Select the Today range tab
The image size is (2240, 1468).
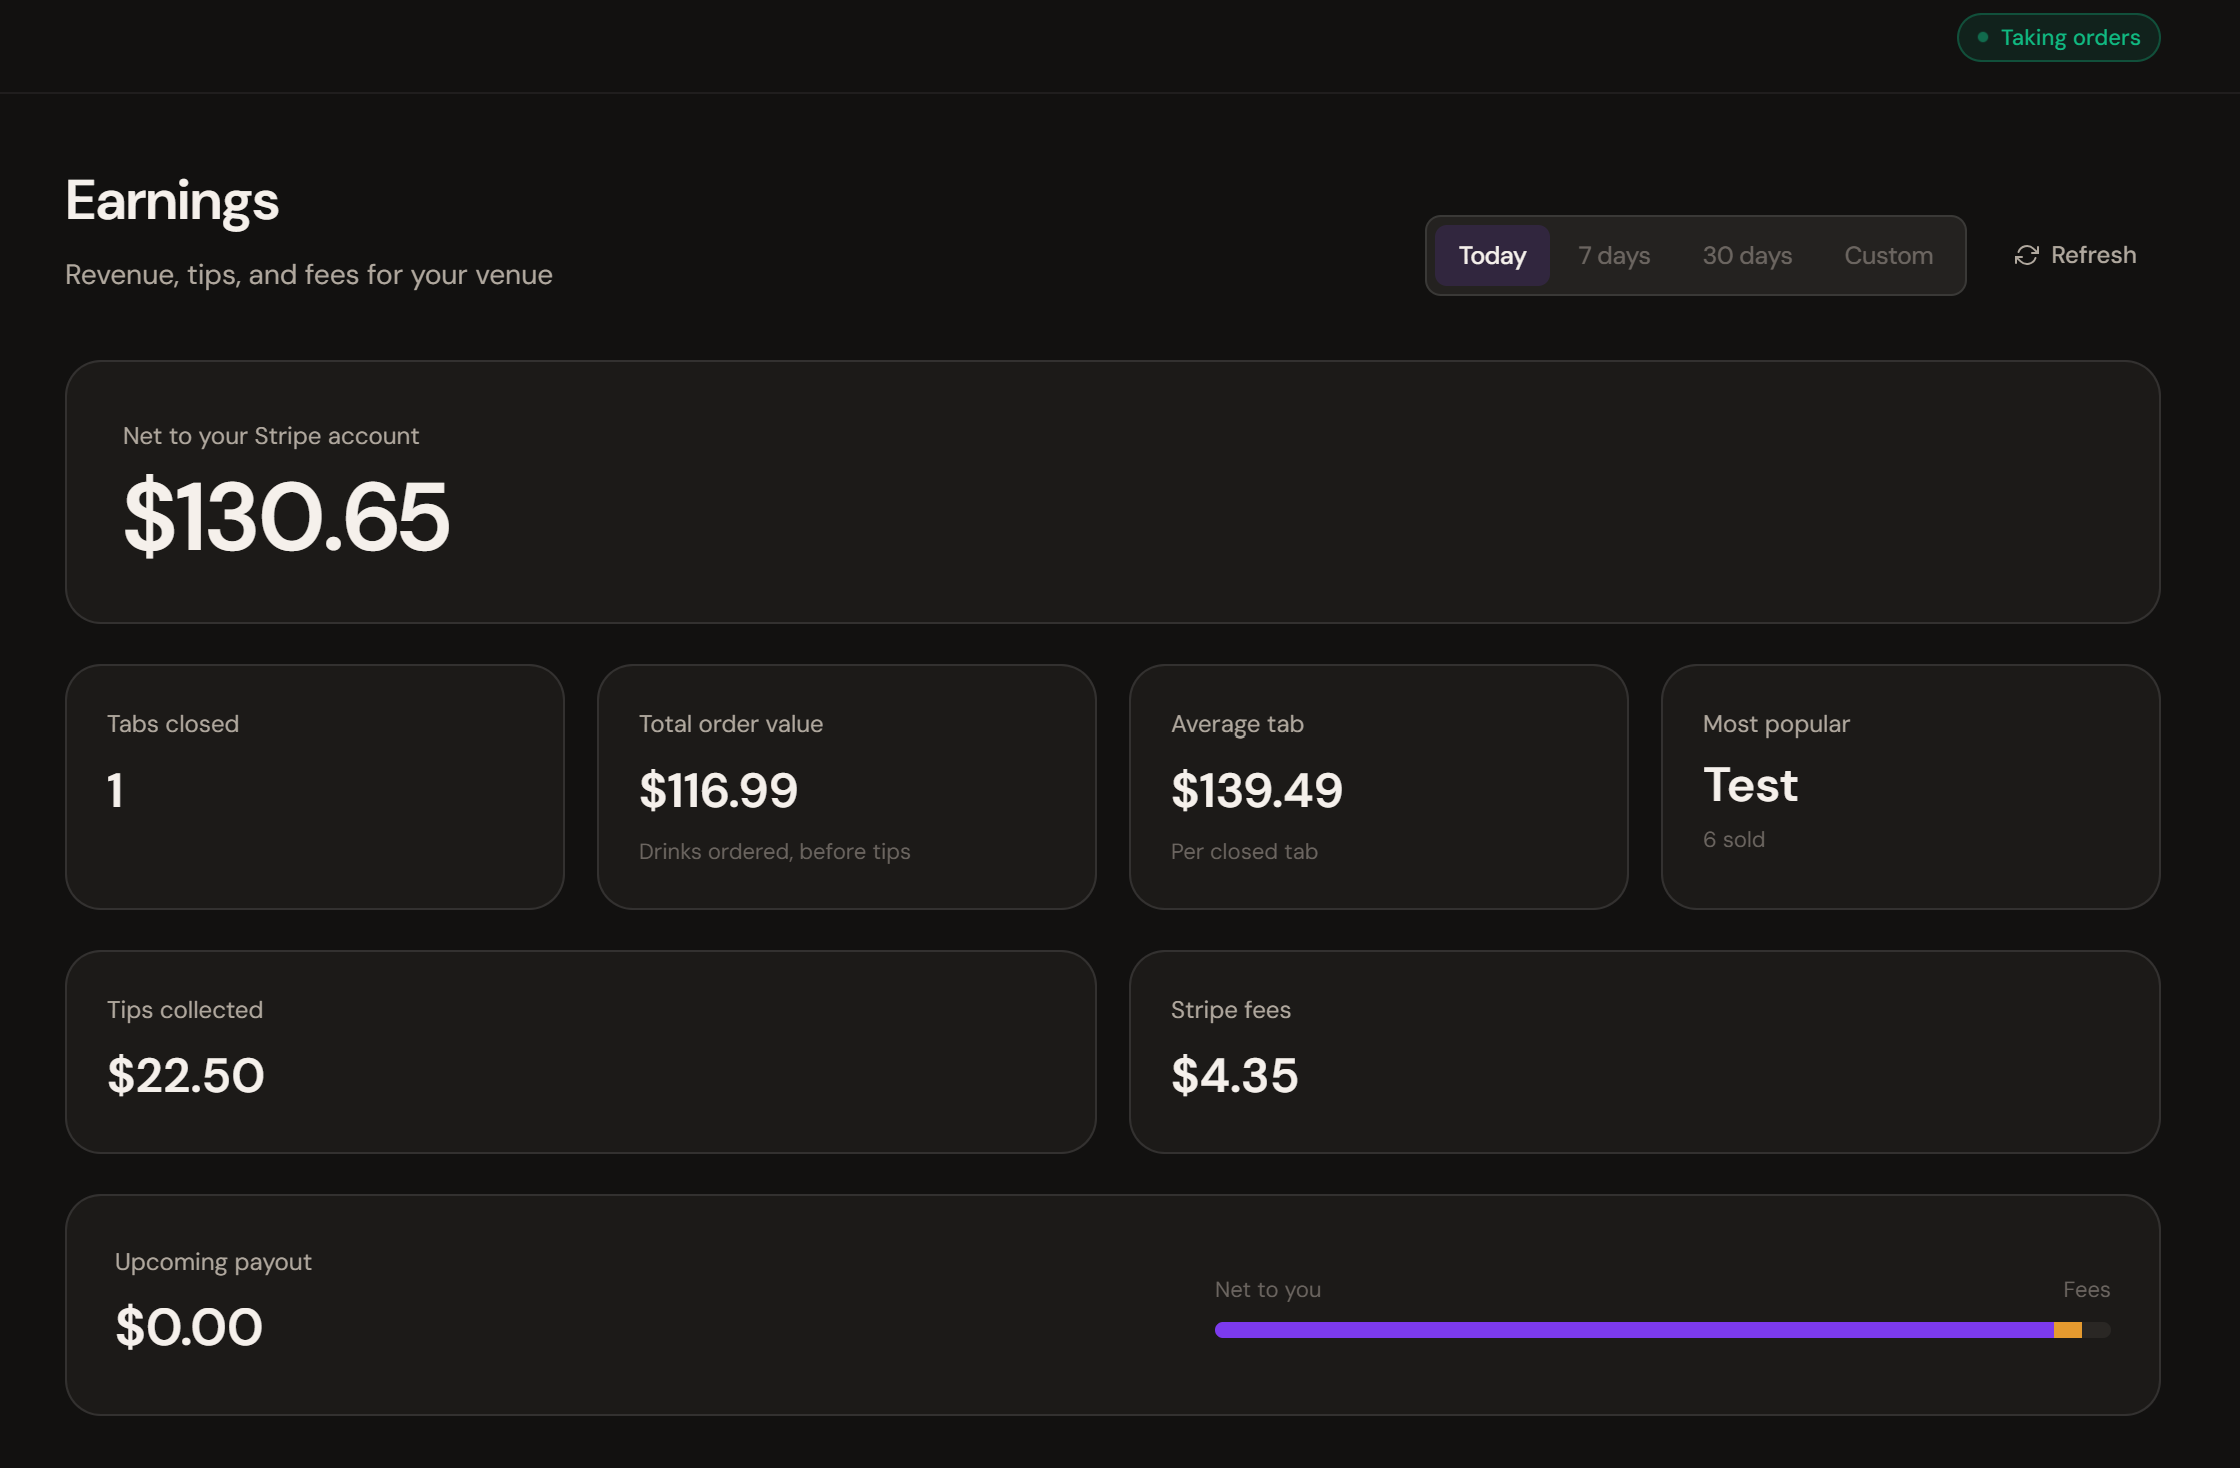click(1492, 255)
